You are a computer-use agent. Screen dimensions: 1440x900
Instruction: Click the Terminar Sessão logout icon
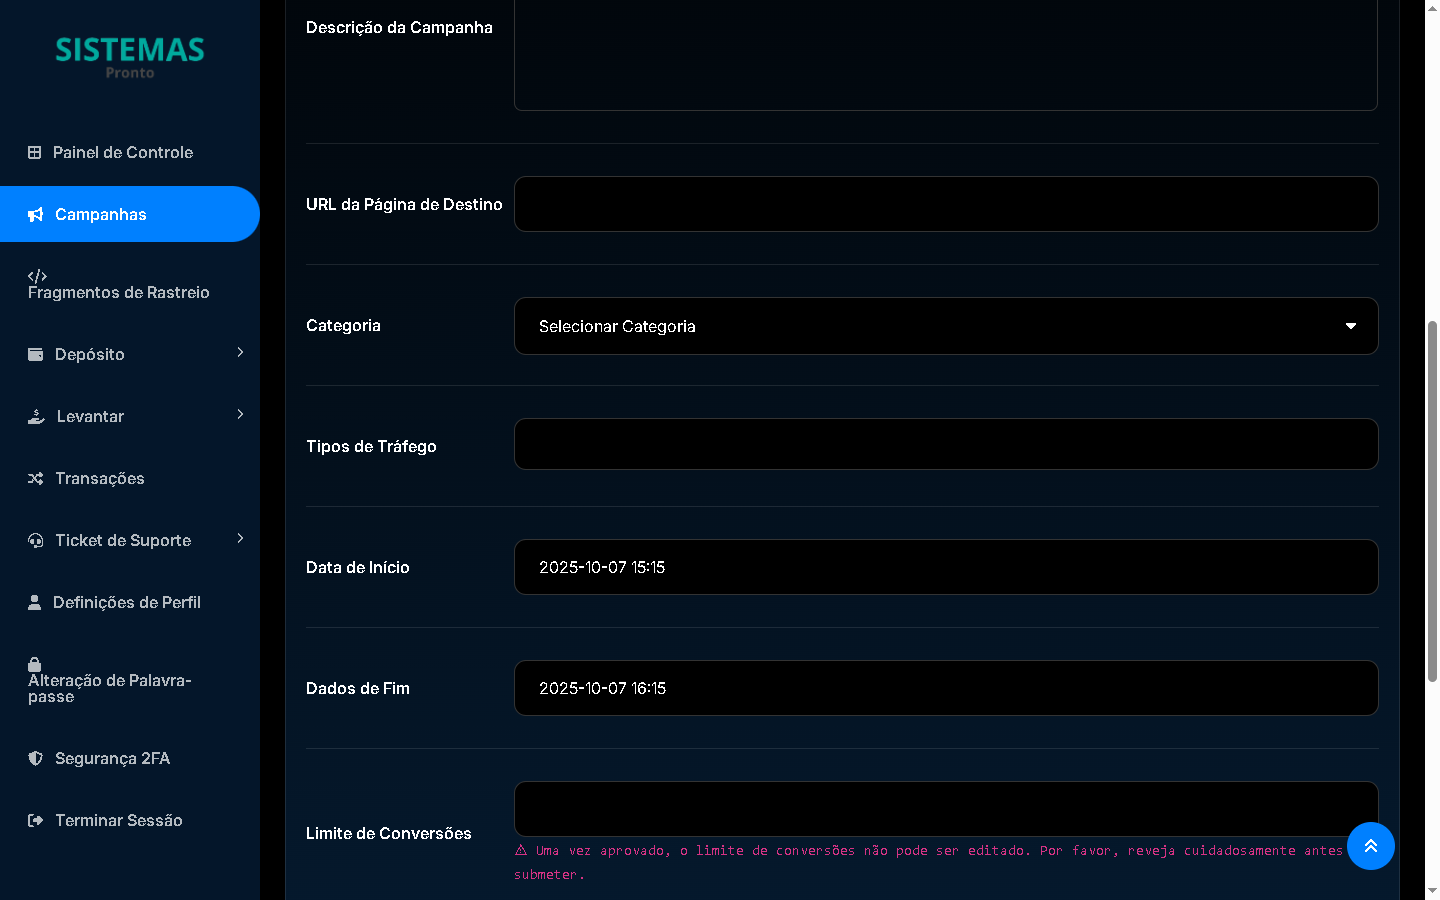[x=36, y=821]
